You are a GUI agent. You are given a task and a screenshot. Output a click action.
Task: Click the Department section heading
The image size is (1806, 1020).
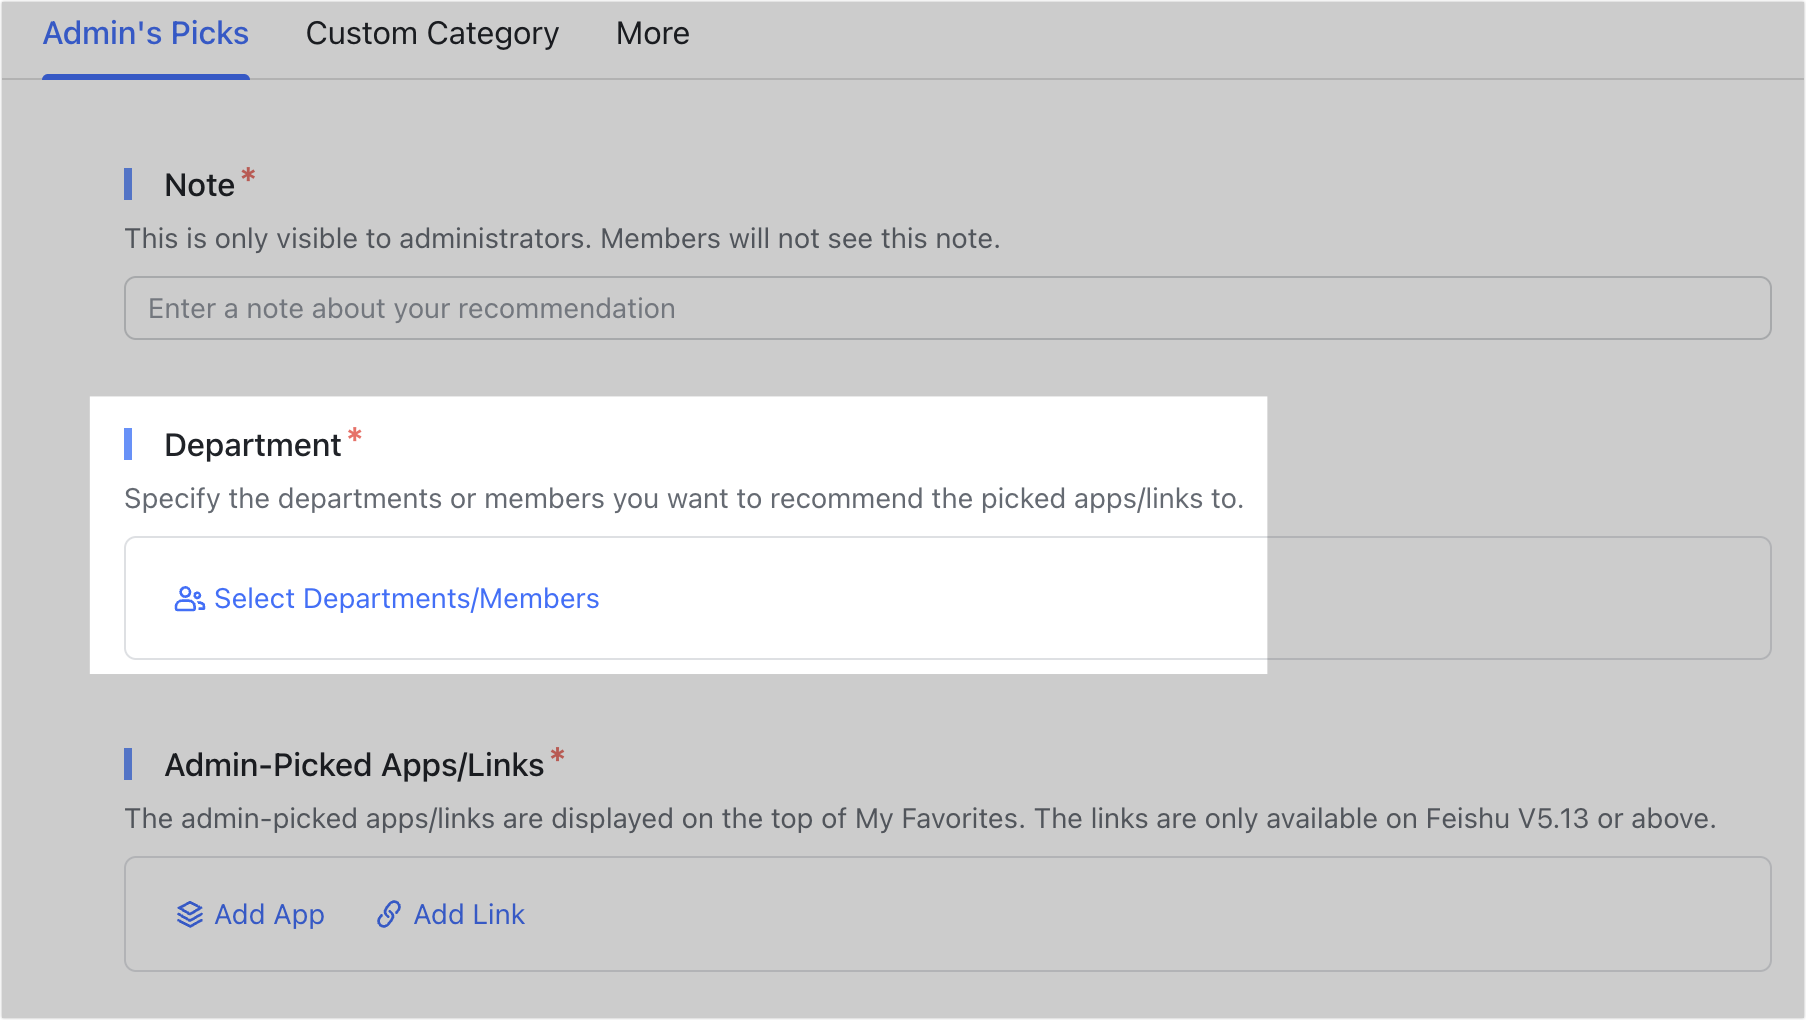(x=252, y=445)
